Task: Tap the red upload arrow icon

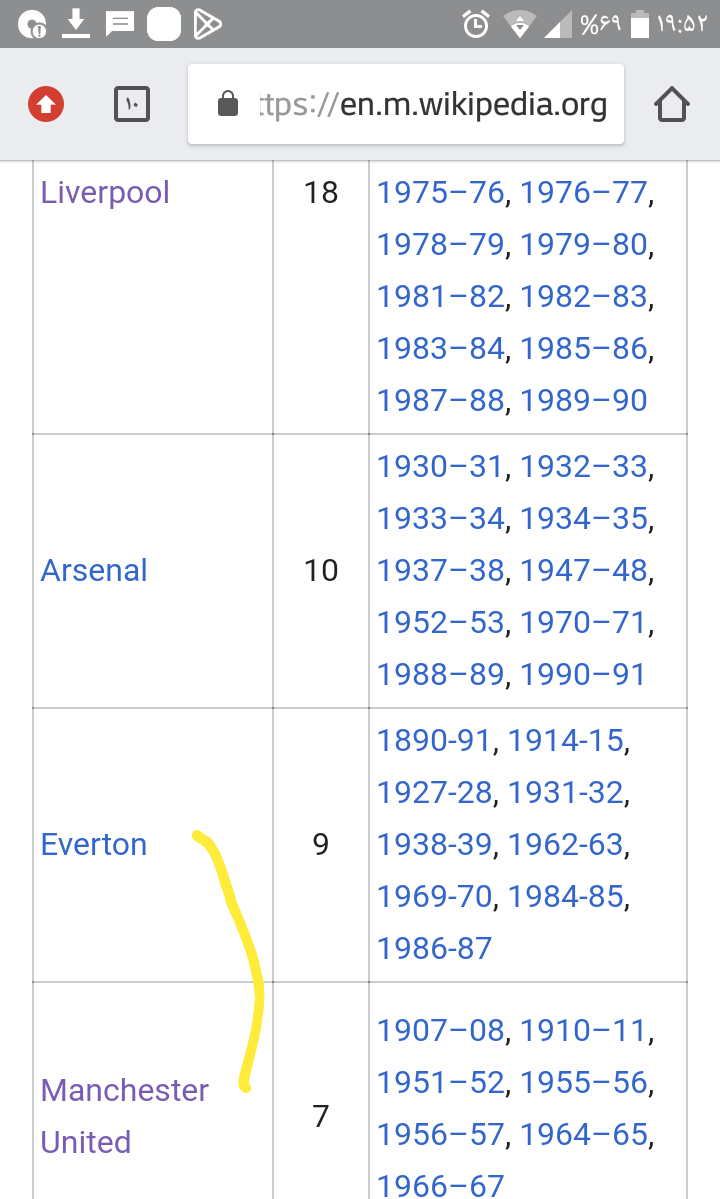Action: click(46, 104)
